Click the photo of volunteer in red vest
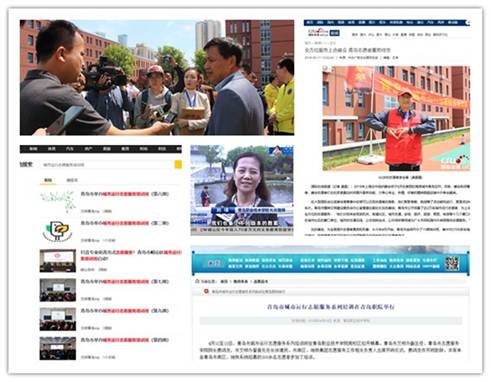This screenshot has height=382, width=491. pyautogui.click(x=396, y=118)
